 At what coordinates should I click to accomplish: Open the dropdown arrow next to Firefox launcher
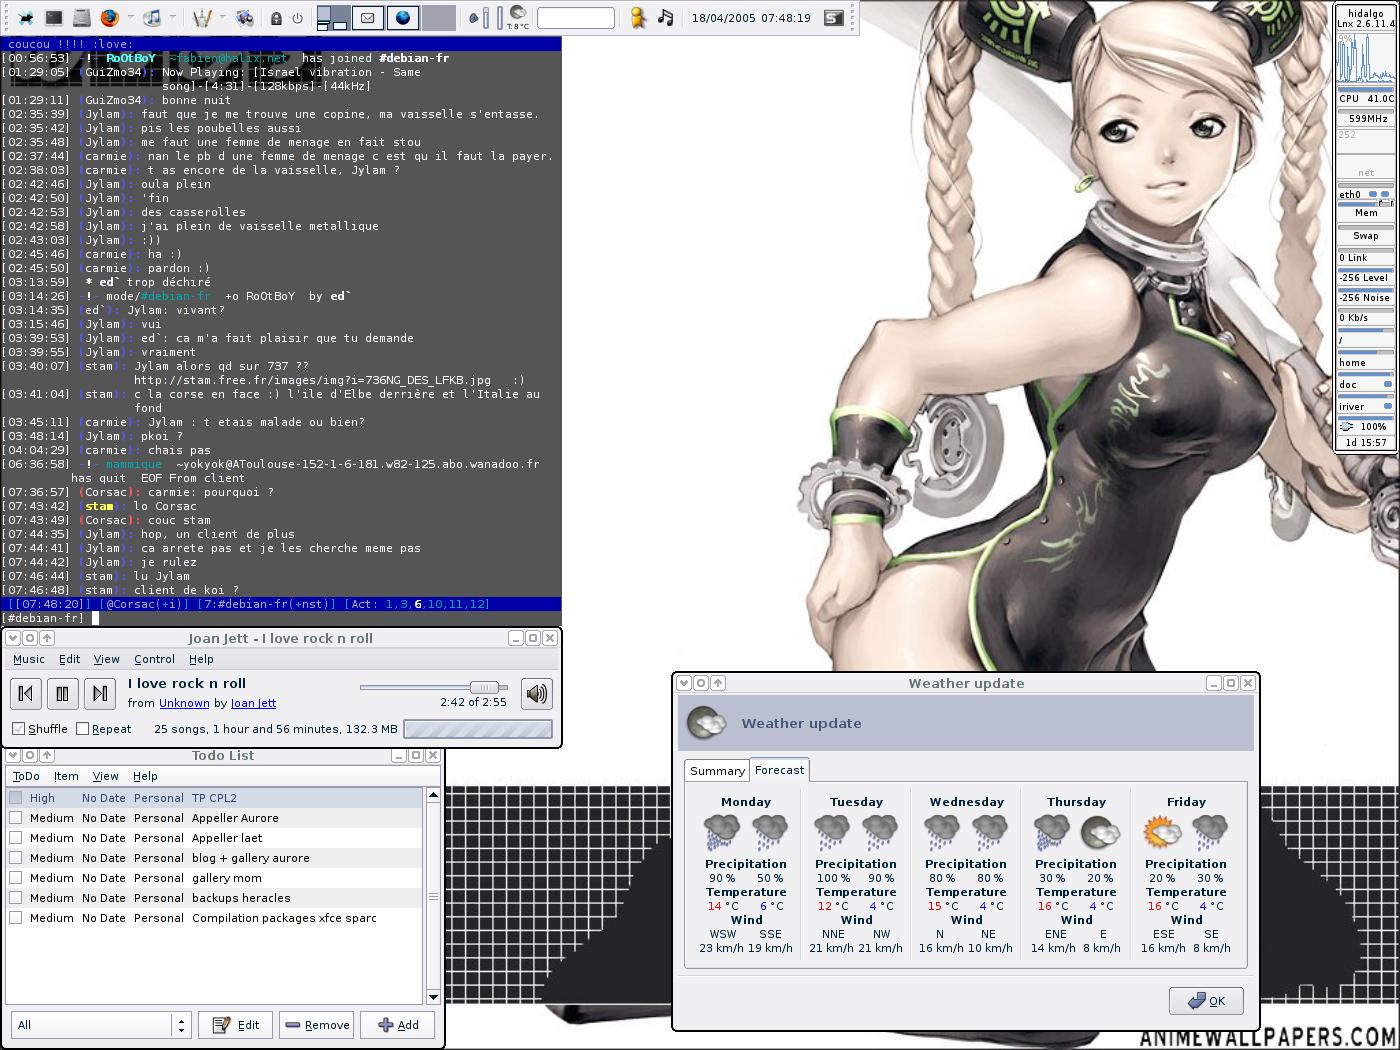point(130,18)
